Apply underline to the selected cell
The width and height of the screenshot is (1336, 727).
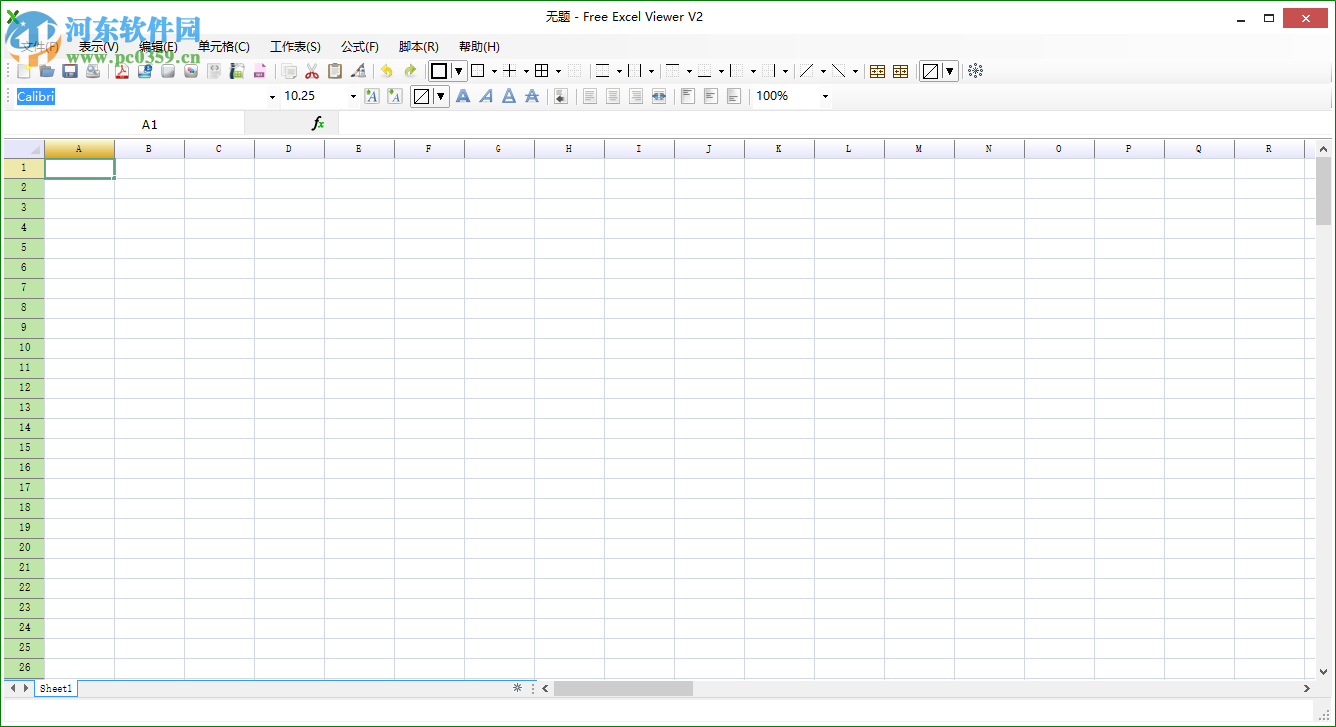[x=509, y=95]
